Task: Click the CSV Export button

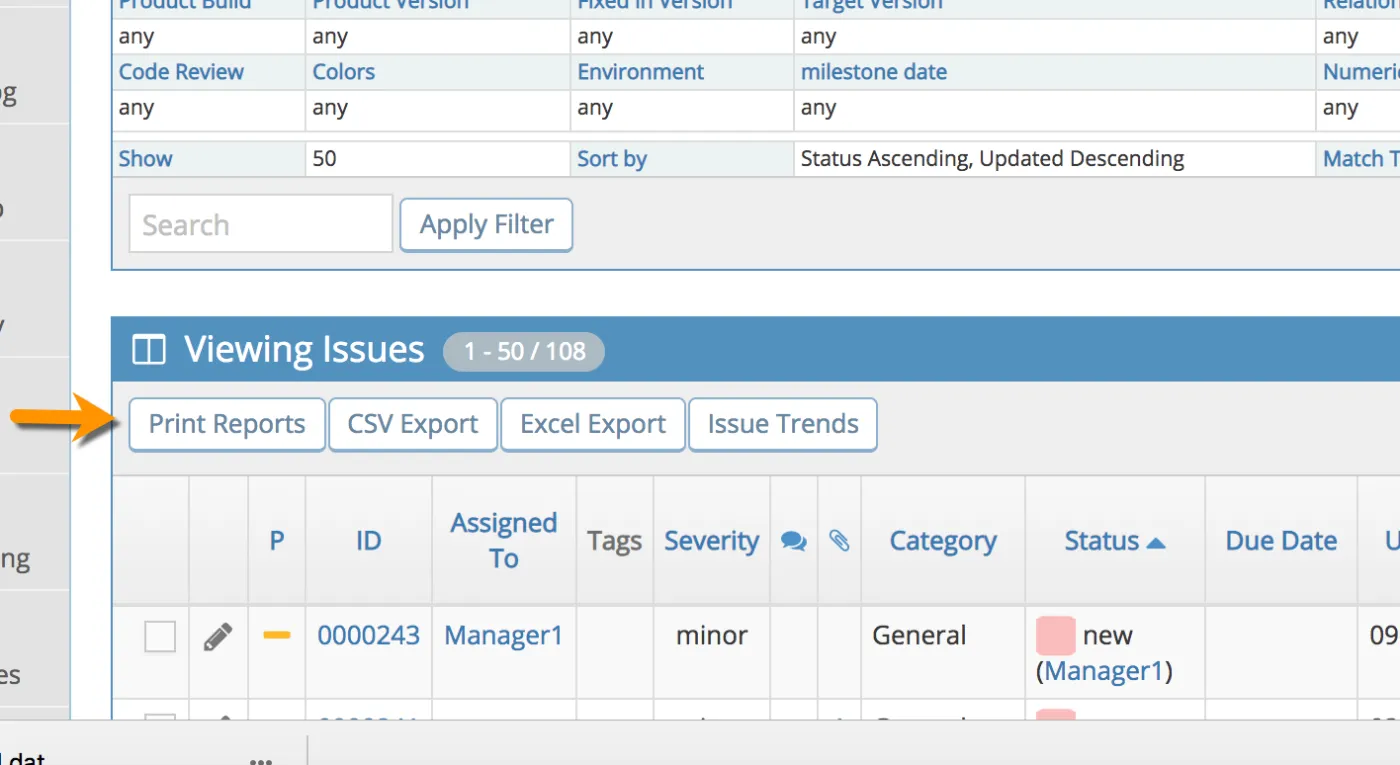Action: coord(413,424)
